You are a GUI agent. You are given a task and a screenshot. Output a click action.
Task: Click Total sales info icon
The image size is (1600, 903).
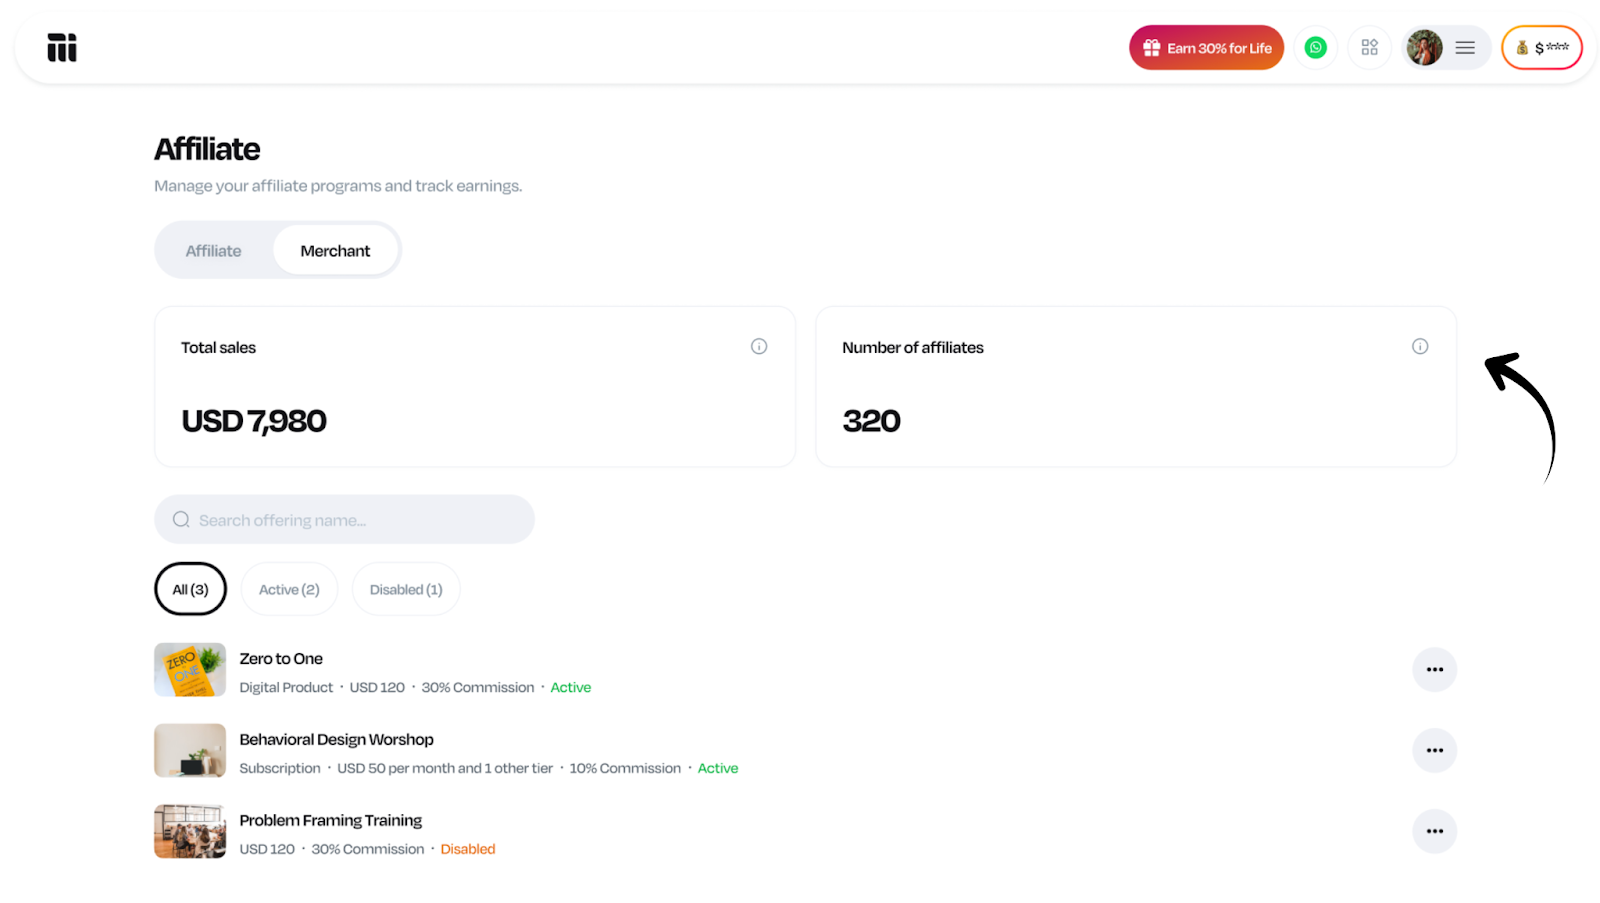click(759, 346)
